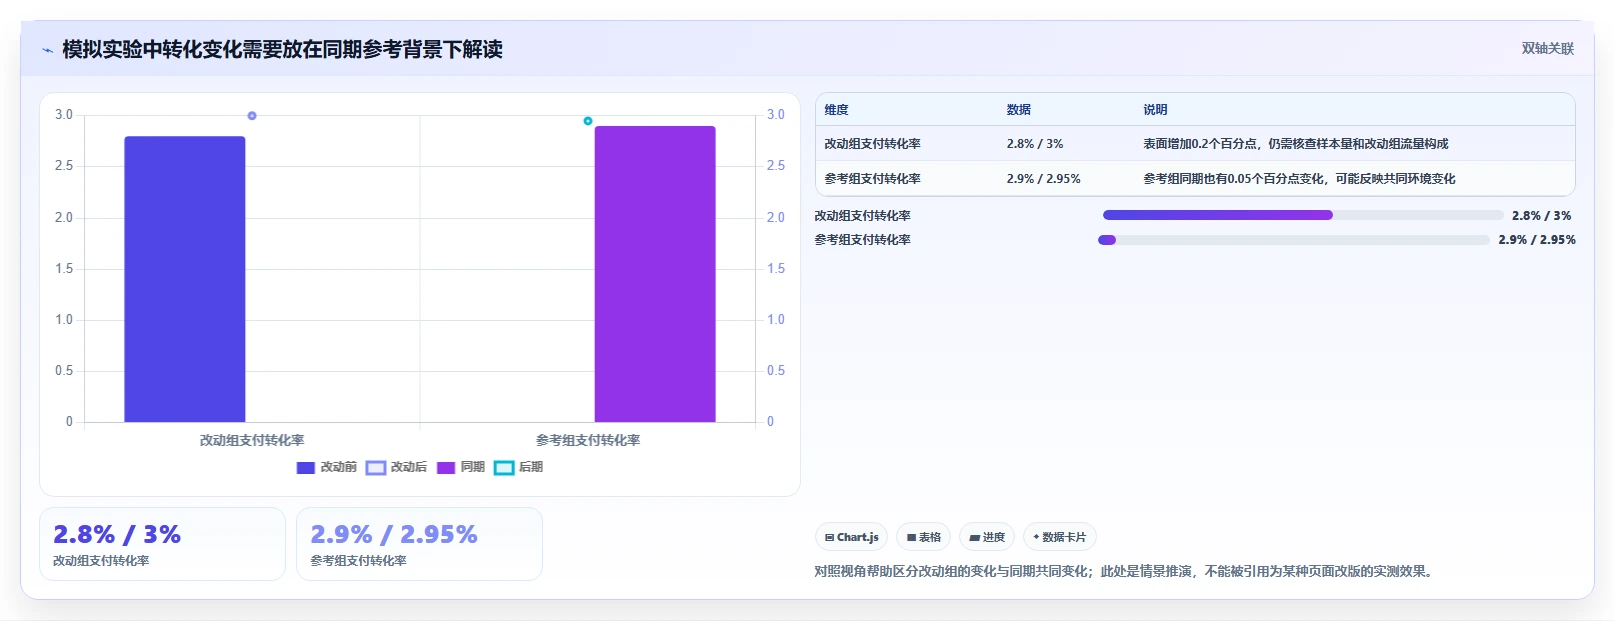Select table cell 参考组支付转化率
Viewport: 1615px width, 621px height.
point(872,179)
